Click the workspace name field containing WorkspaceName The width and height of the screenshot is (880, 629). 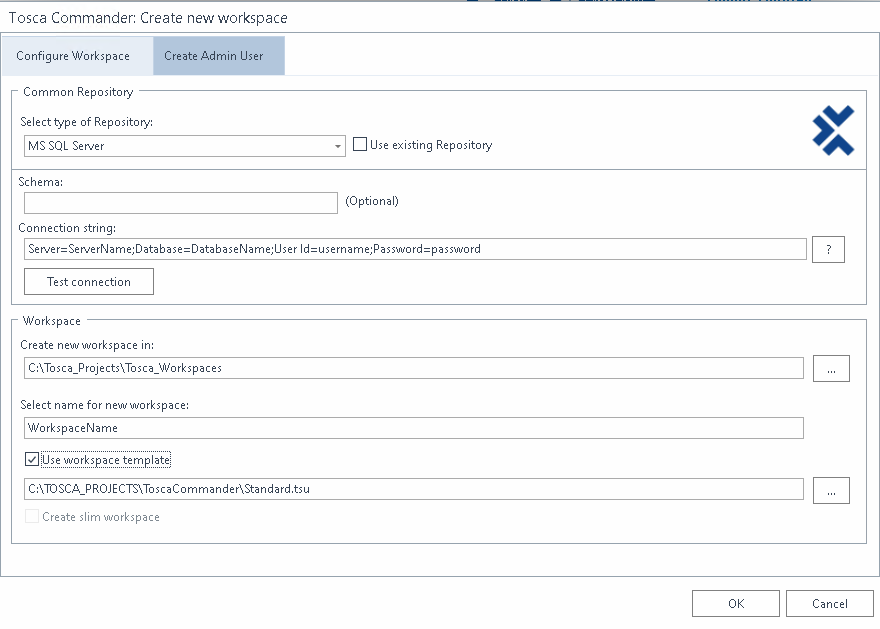(x=414, y=428)
